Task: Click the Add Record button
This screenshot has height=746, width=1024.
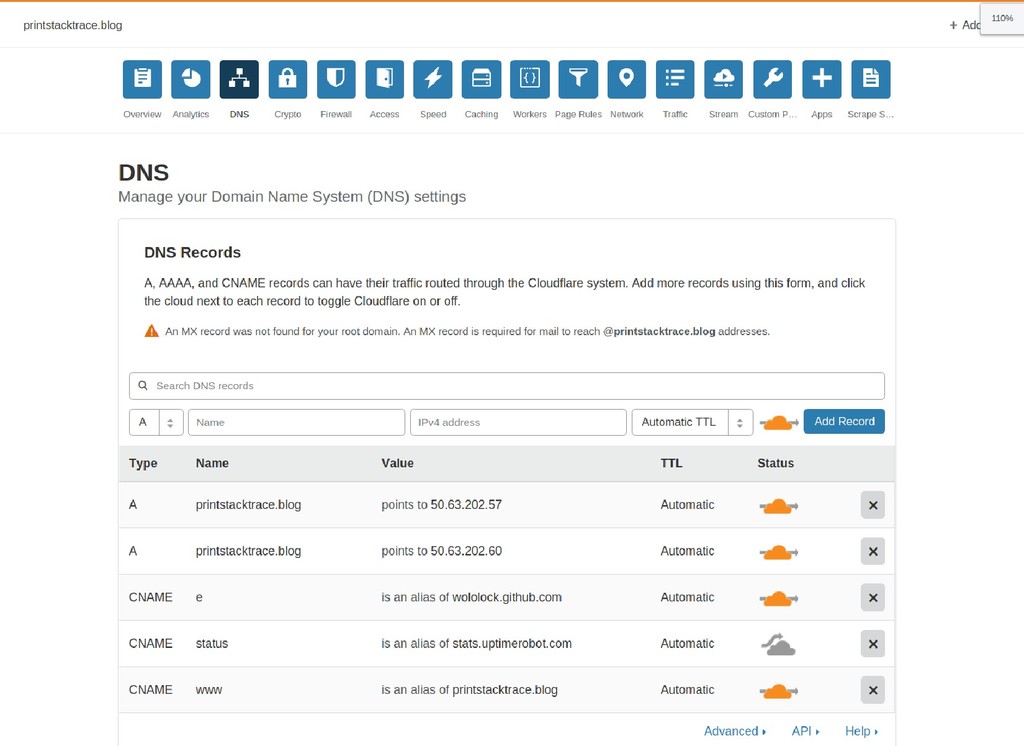Action: click(x=844, y=421)
